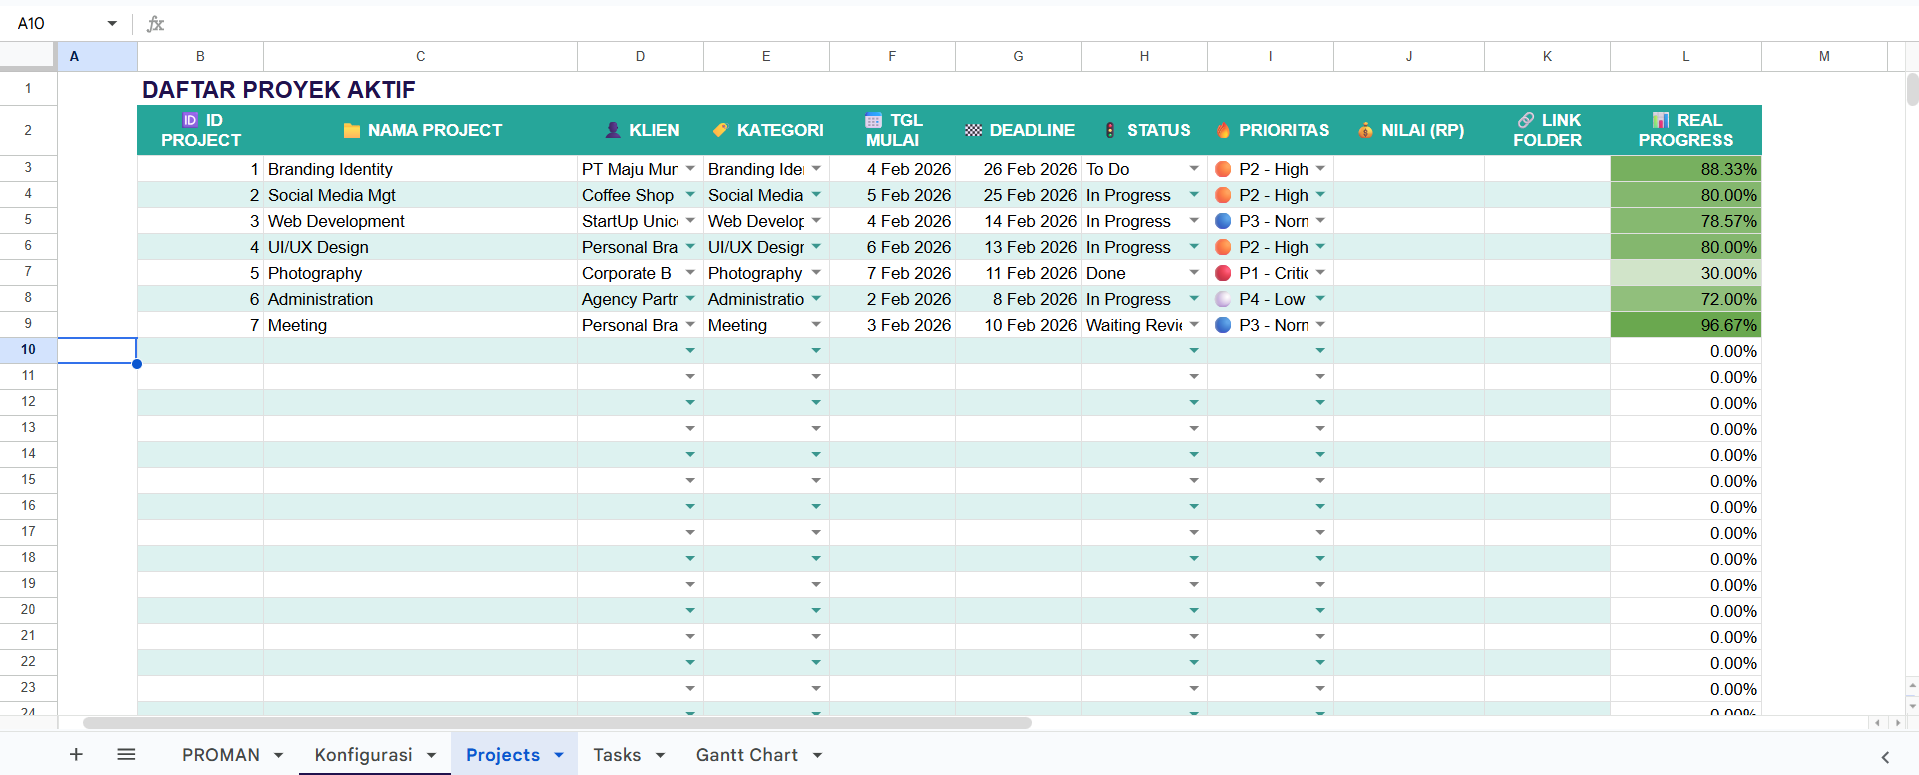Open the Gantt Chart sheet tab
Screen dimensions: 1919x775
point(746,755)
